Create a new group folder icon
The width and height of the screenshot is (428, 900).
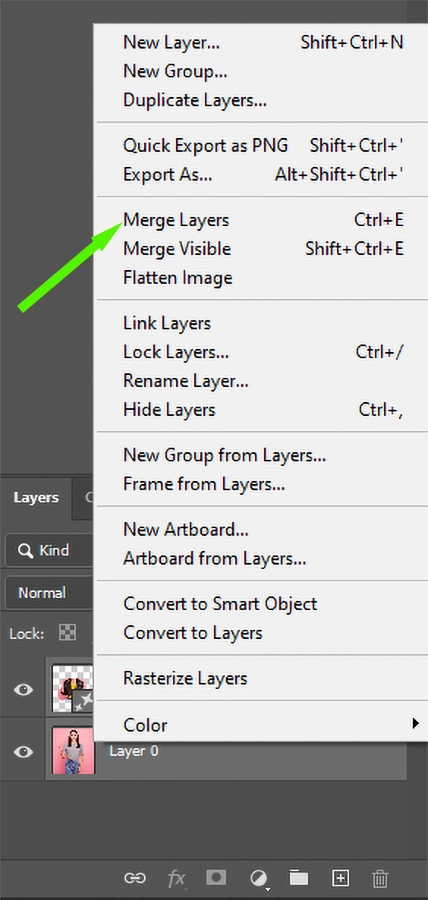pos(298,877)
